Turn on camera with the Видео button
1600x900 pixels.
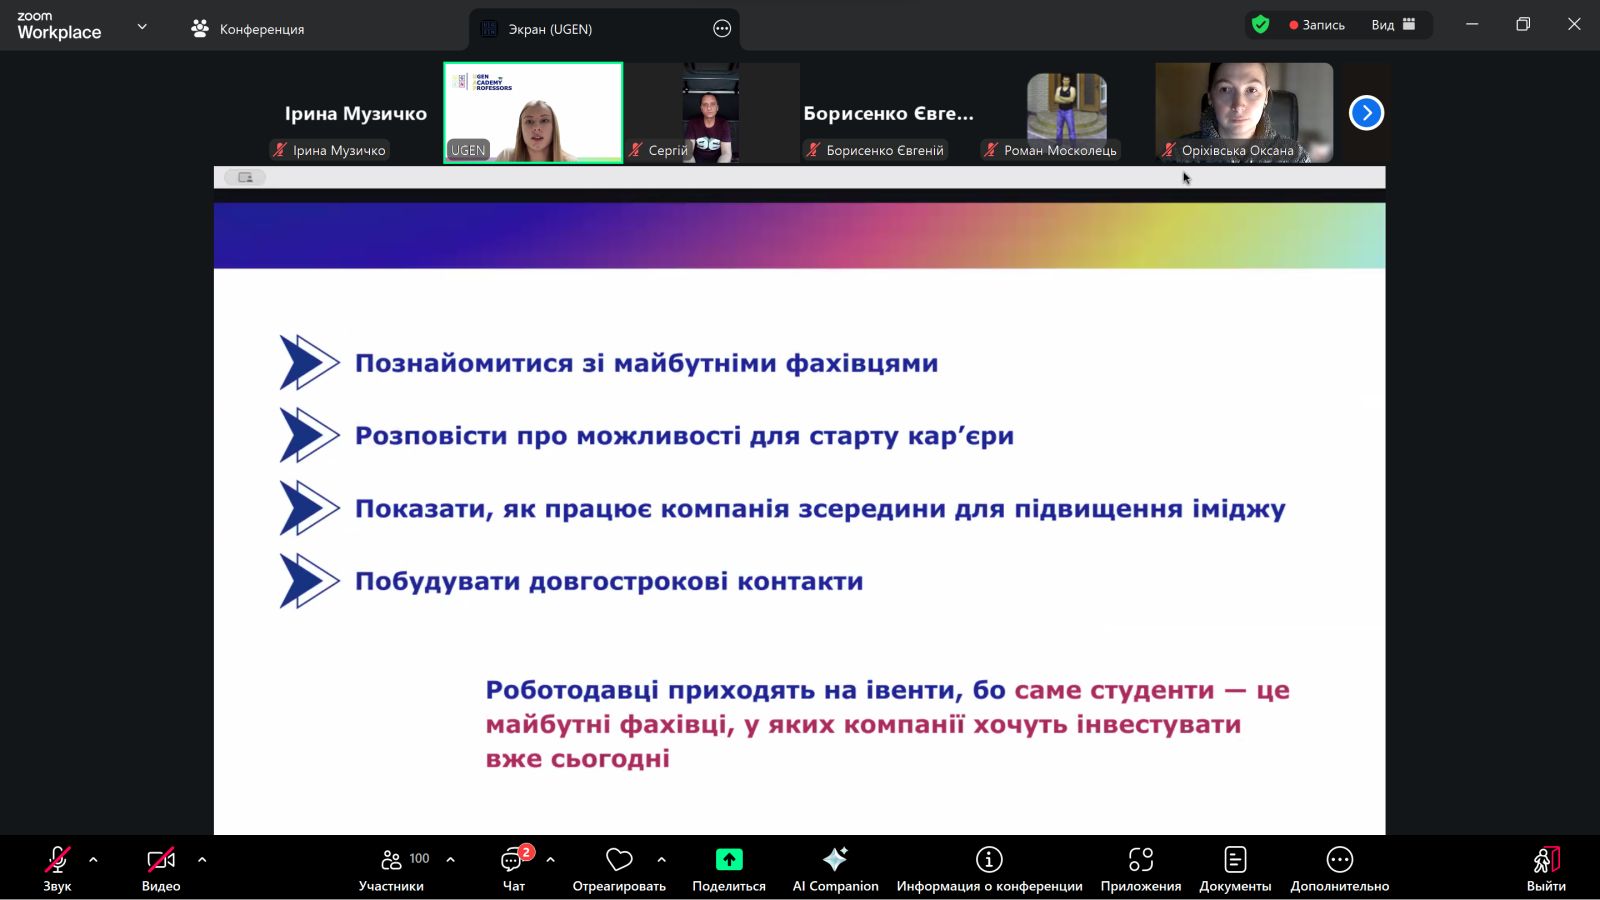click(161, 868)
